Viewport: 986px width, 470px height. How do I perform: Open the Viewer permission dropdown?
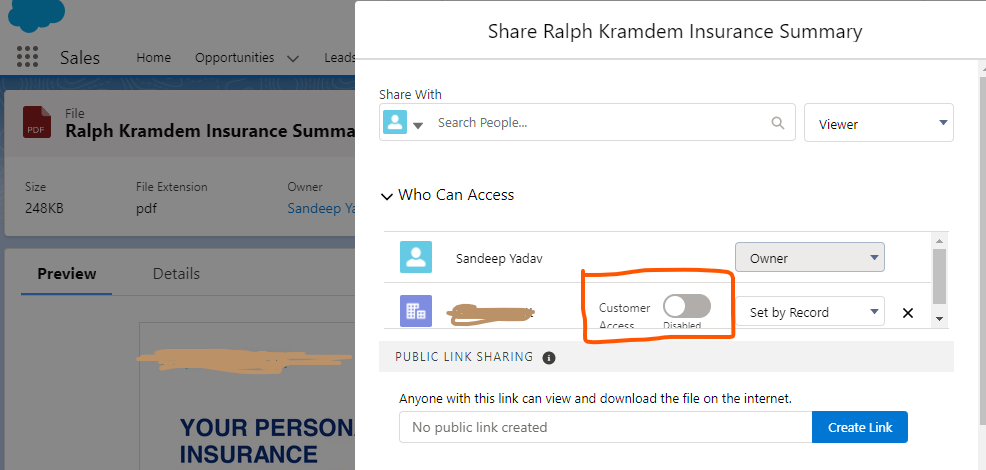878,123
